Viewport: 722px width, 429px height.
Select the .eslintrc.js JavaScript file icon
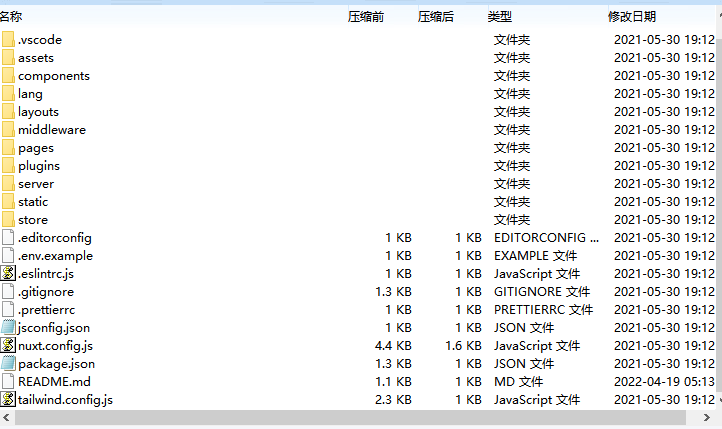click(x=8, y=274)
